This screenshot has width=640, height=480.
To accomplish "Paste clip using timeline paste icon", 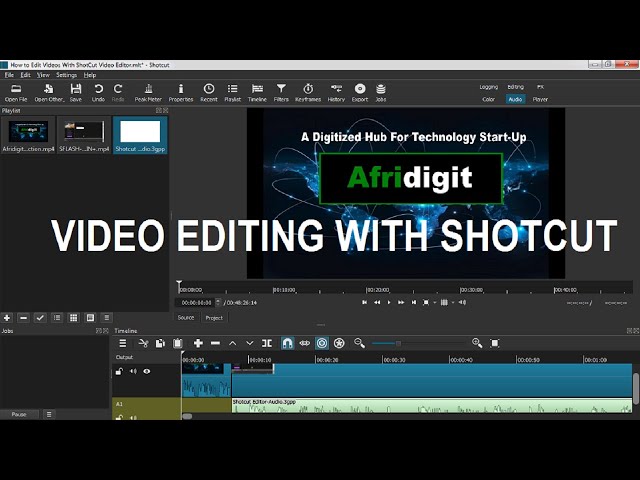I will [x=178, y=343].
